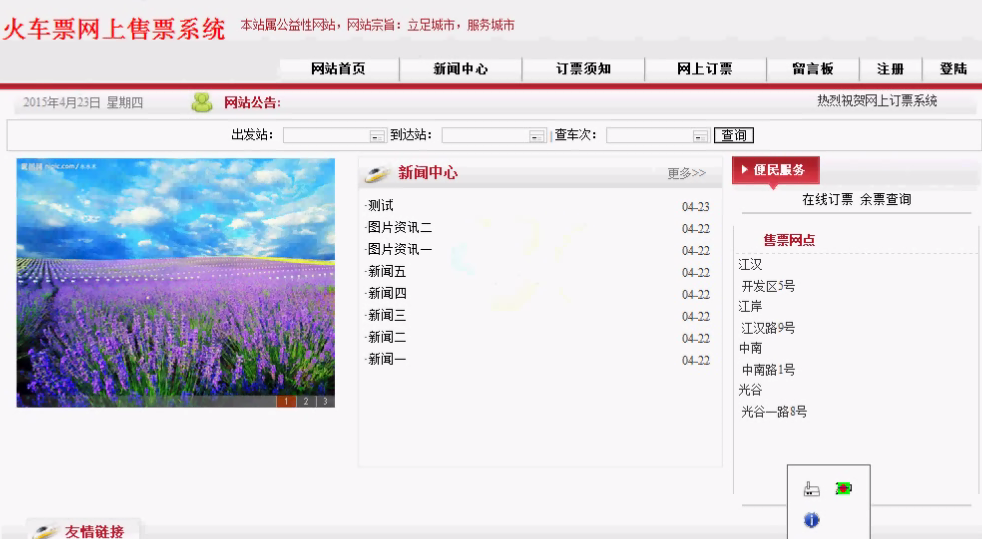Click the 友情链接 section heading
The image size is (982, 539).
pyautogui.click(x=95, y=531)
